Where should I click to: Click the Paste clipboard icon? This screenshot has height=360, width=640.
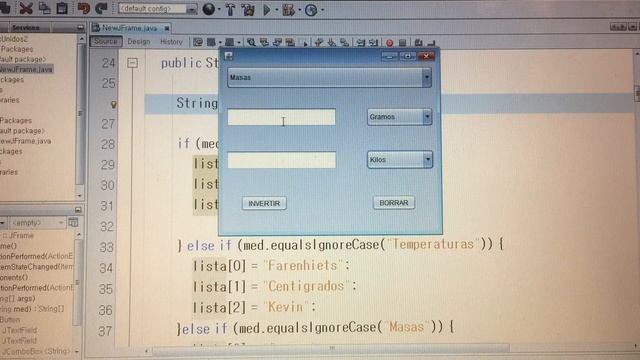click(x=62, y=8)
